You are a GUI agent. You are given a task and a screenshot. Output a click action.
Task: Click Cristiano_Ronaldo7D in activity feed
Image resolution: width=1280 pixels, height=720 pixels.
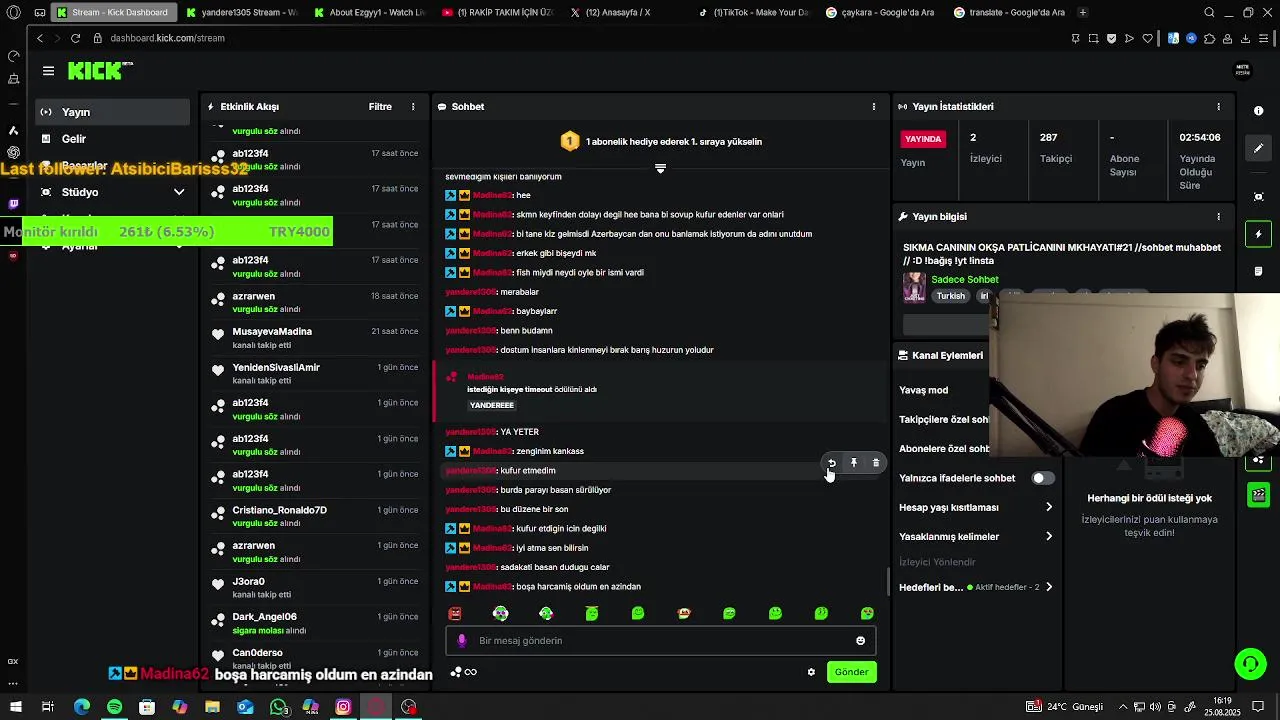[x=279, y=511]
